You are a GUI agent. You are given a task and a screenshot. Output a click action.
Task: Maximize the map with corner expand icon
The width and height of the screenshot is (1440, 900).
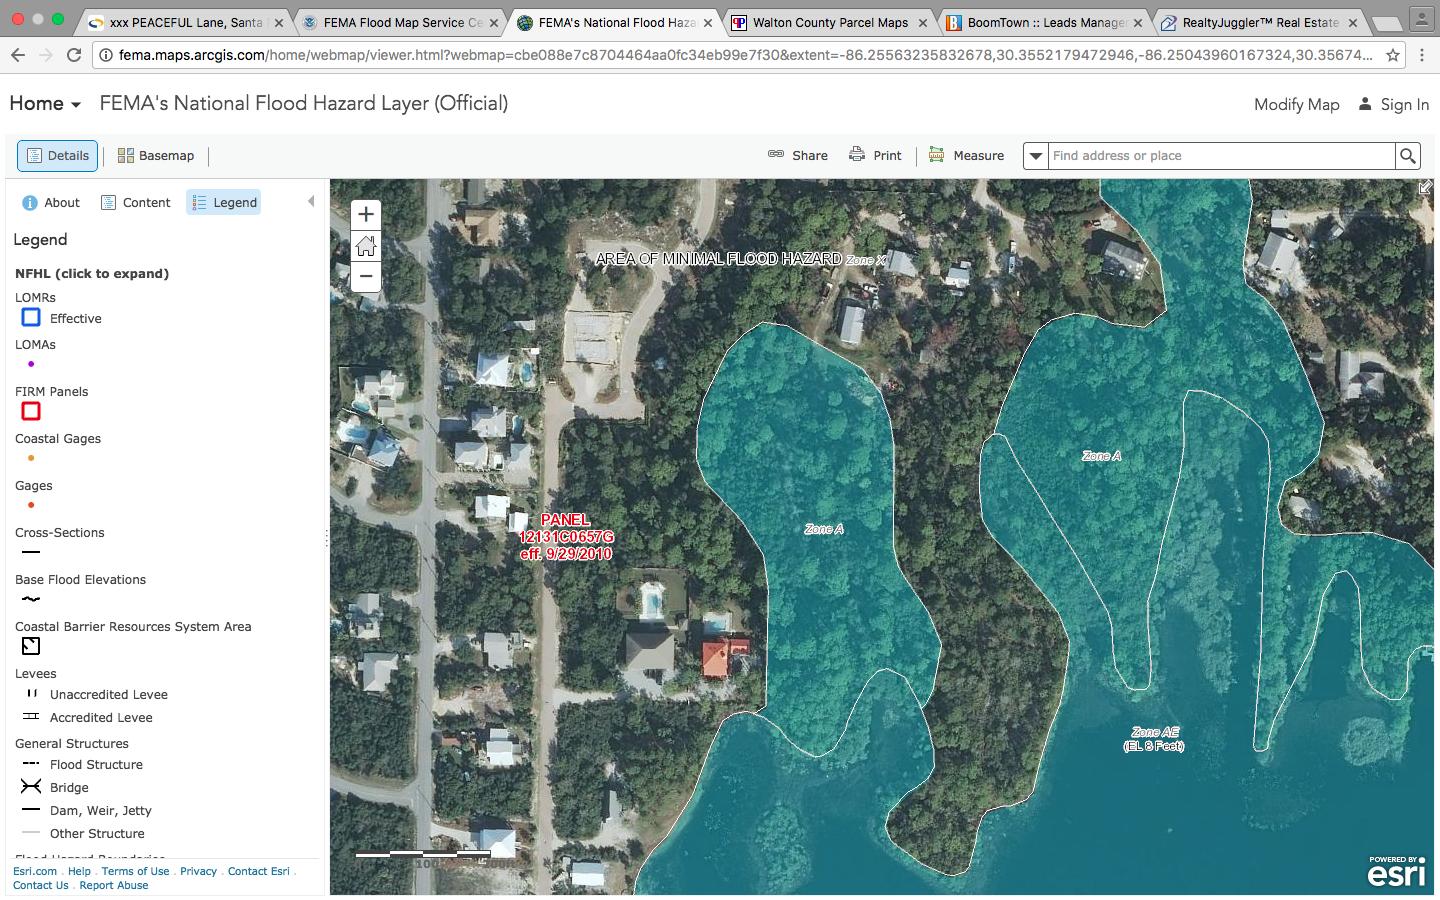(1425, 187)
